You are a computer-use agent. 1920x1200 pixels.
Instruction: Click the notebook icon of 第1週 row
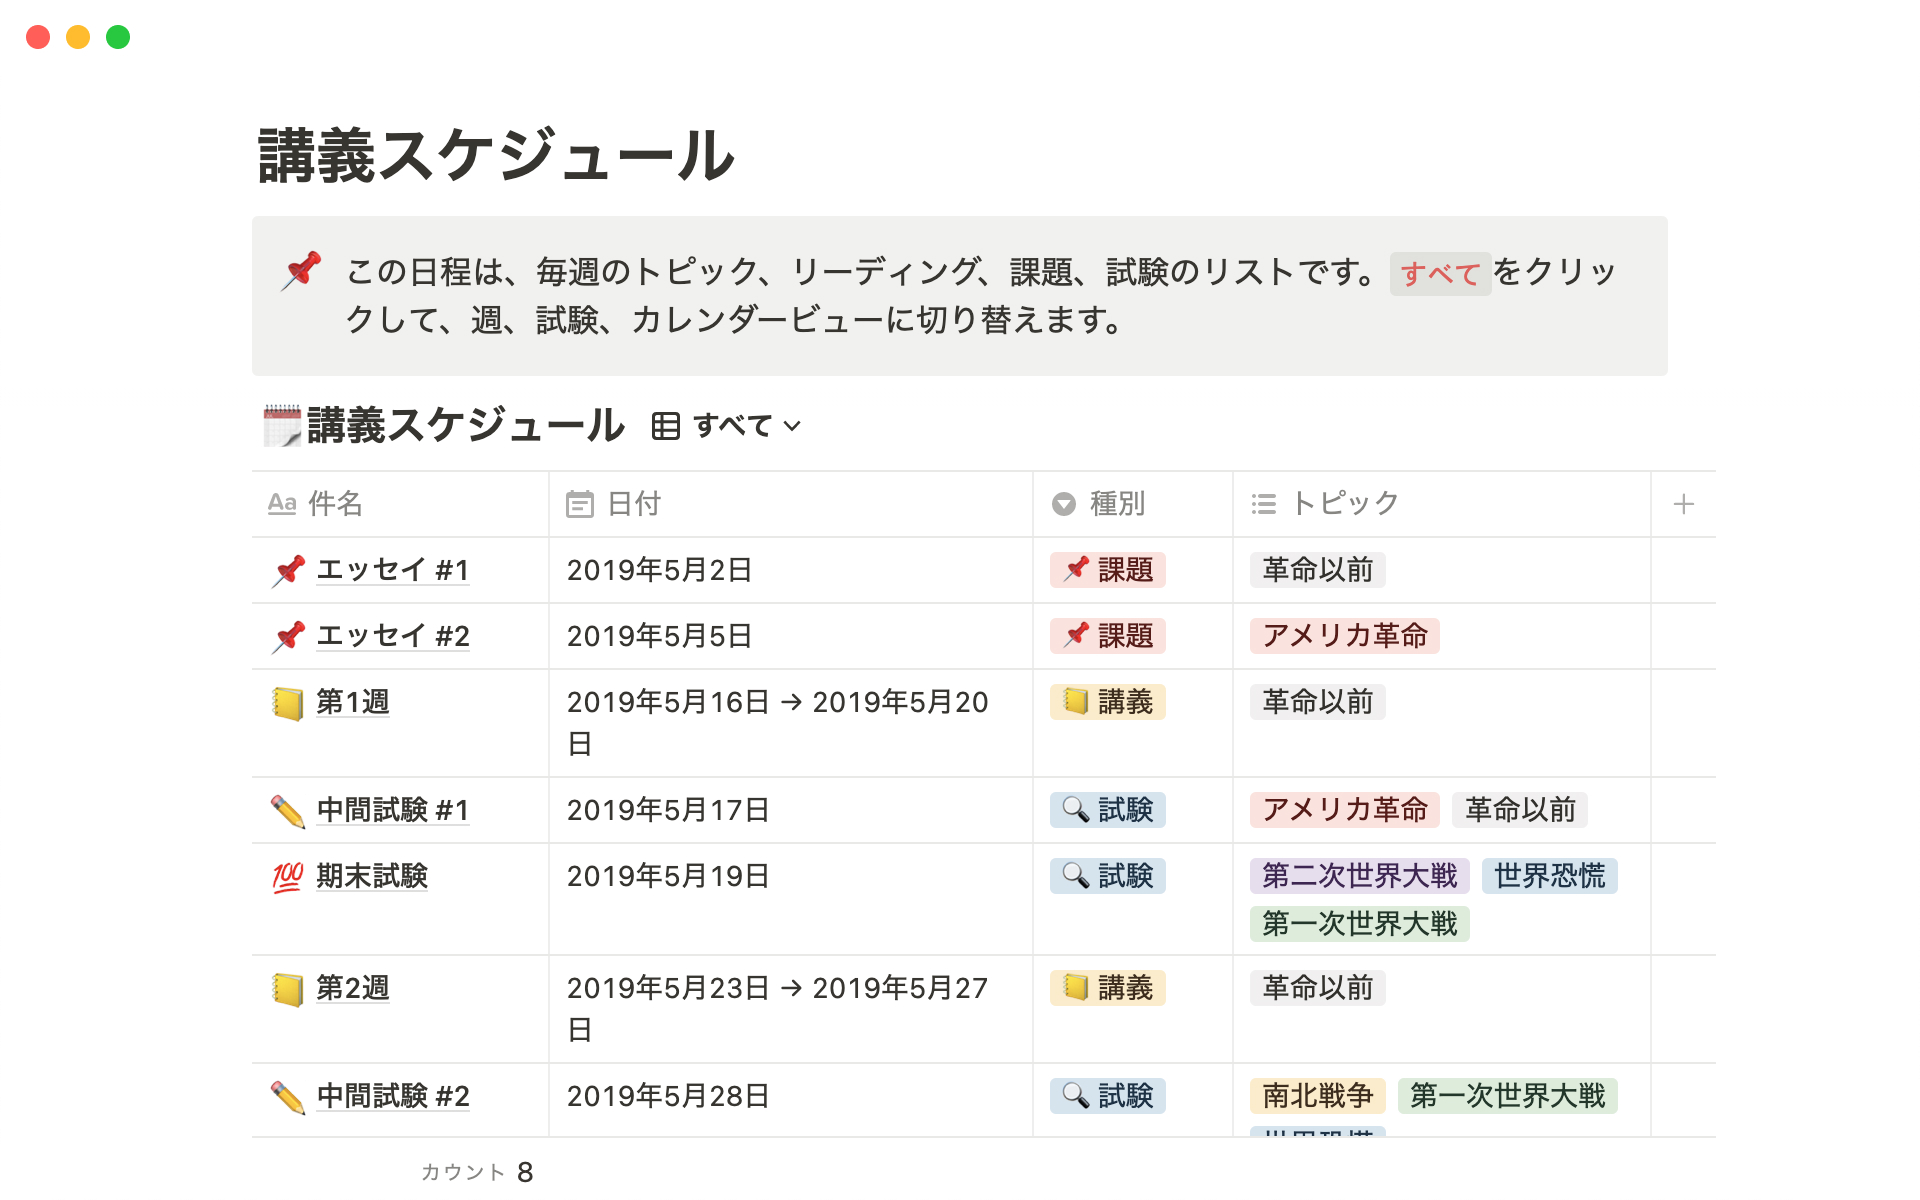[288, 703]
